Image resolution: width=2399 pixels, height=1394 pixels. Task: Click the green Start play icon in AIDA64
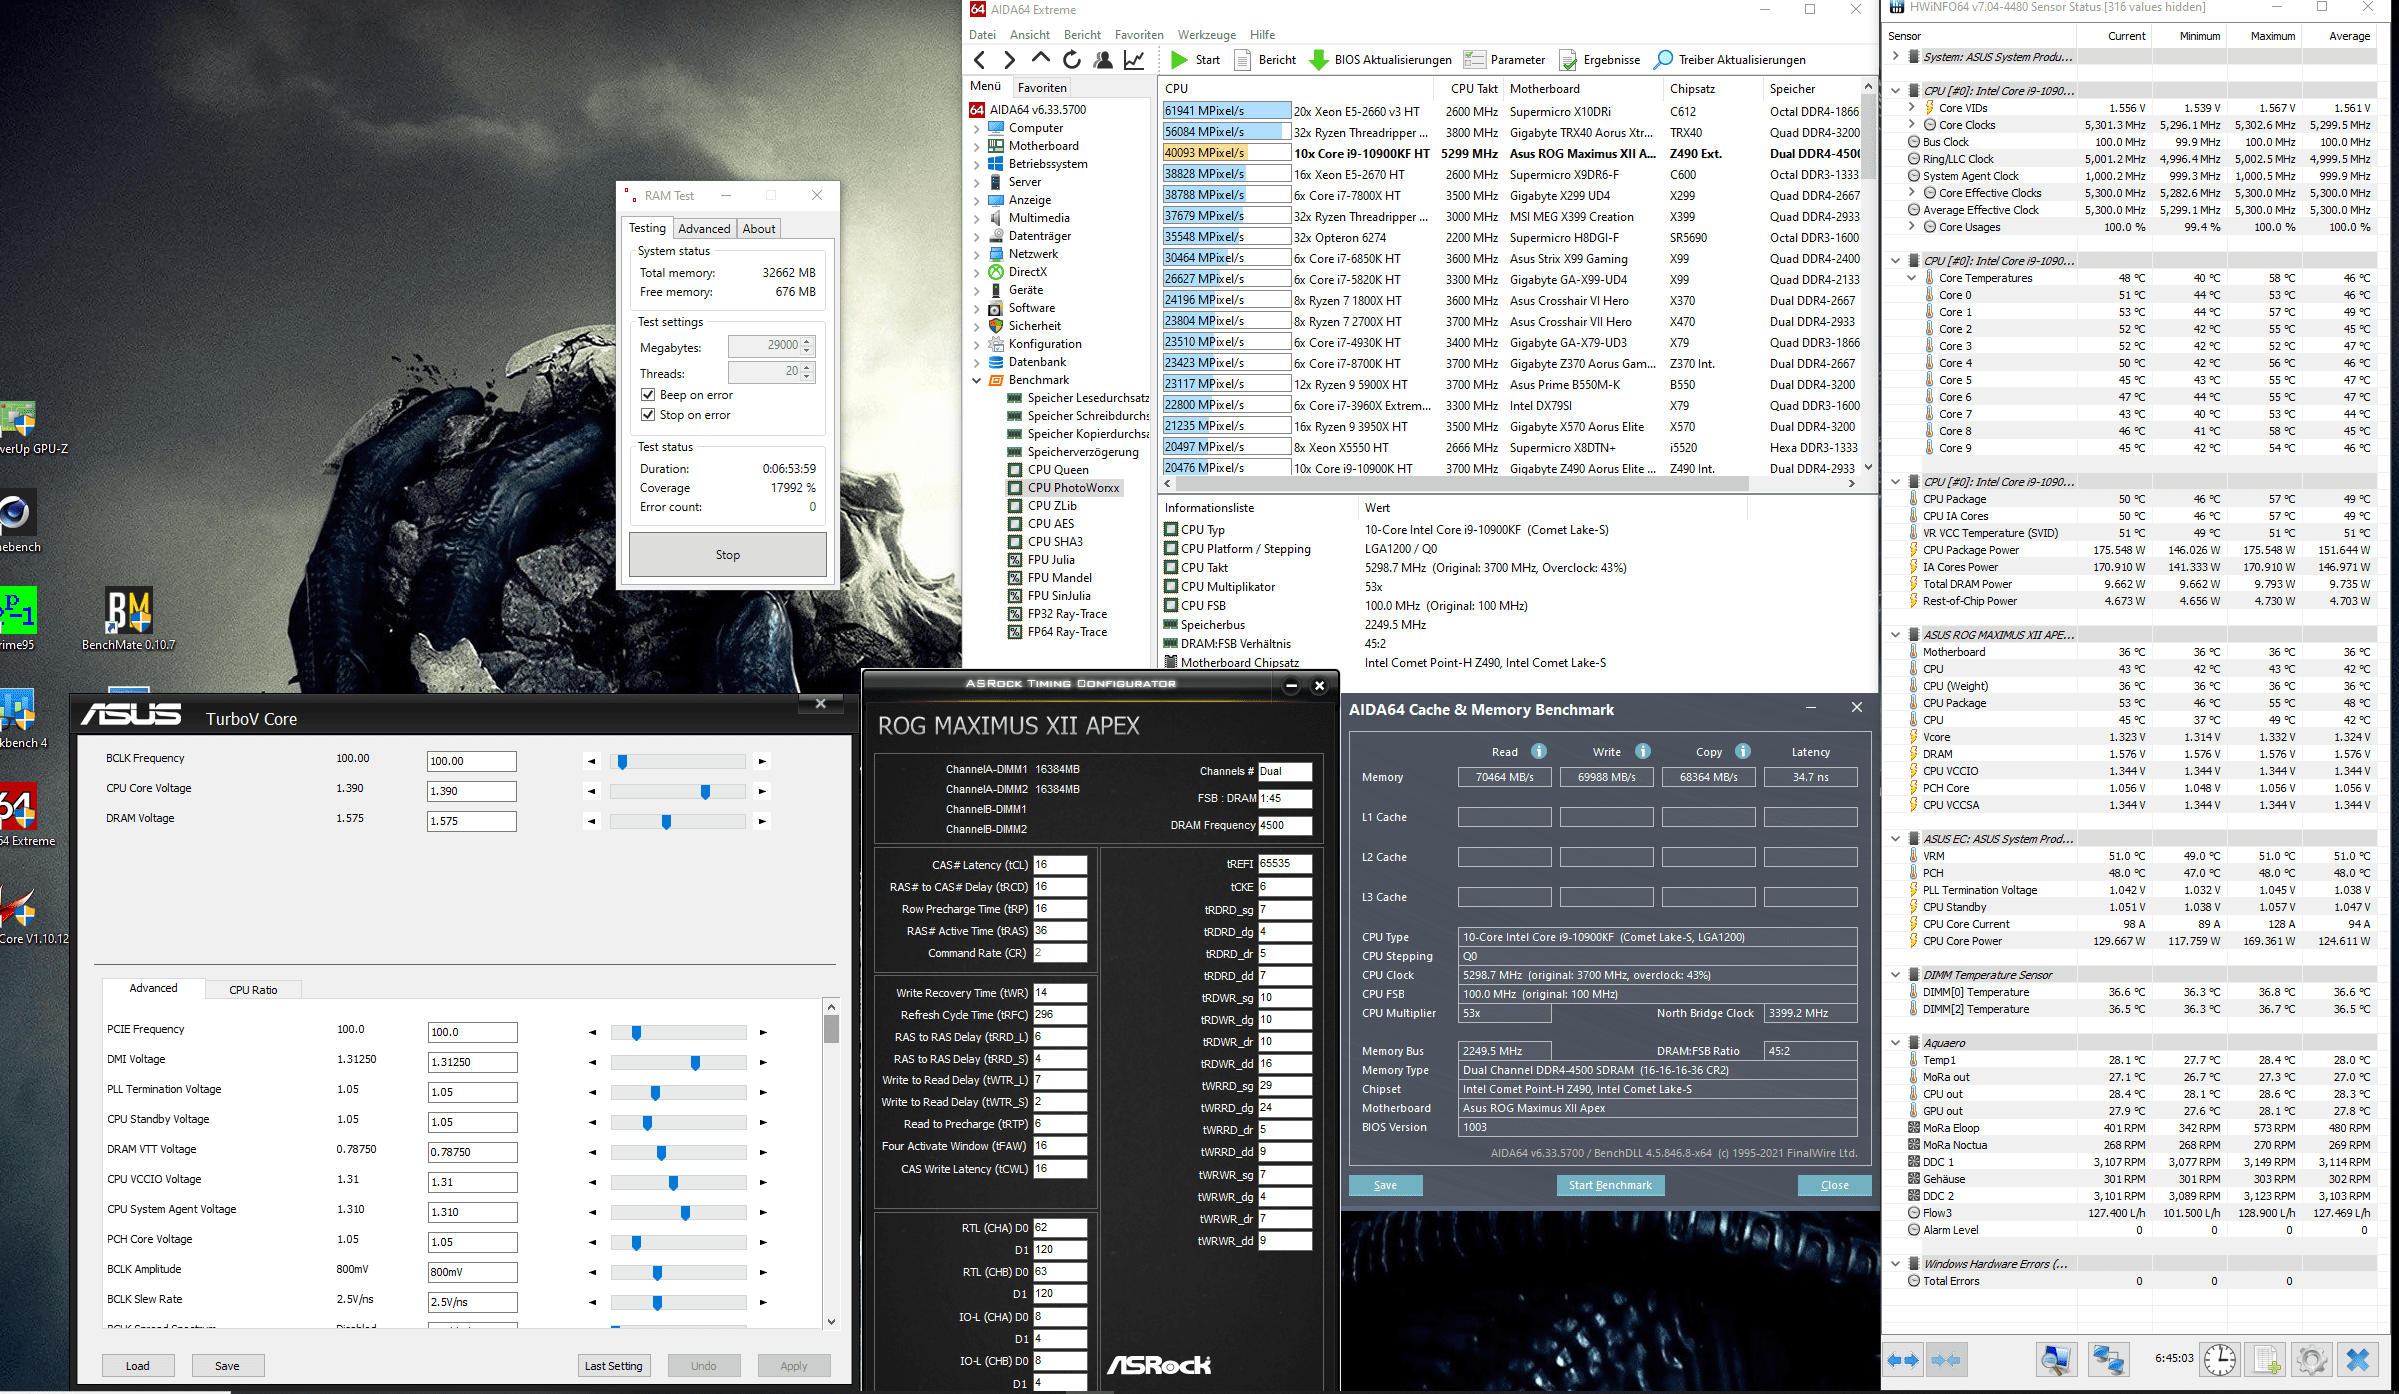click(1180, 60)
